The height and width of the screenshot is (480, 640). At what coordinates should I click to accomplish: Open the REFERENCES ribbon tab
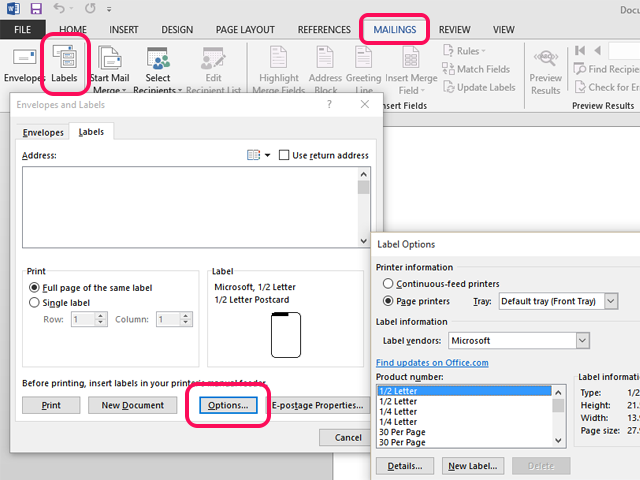(x=324, y=30)
